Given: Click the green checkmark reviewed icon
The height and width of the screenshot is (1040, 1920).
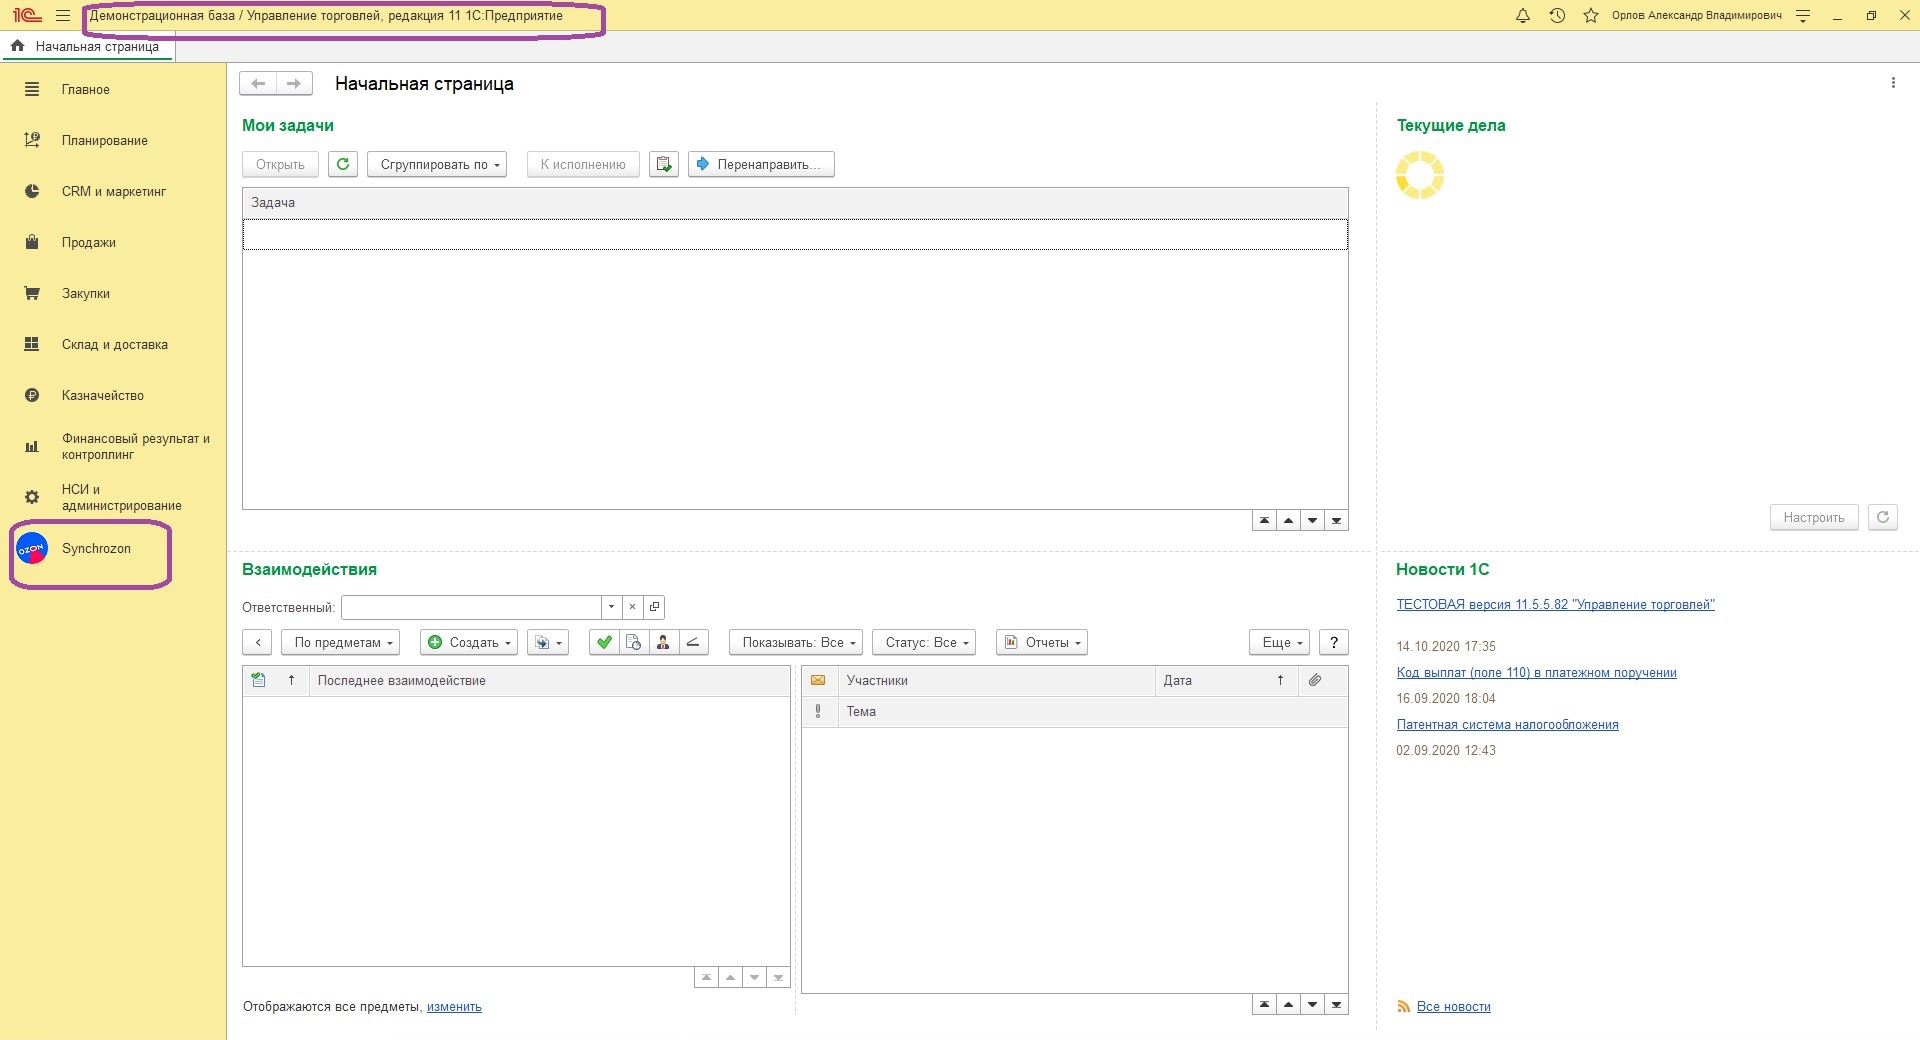Looking at the screenshot, I should pos(604,642).
